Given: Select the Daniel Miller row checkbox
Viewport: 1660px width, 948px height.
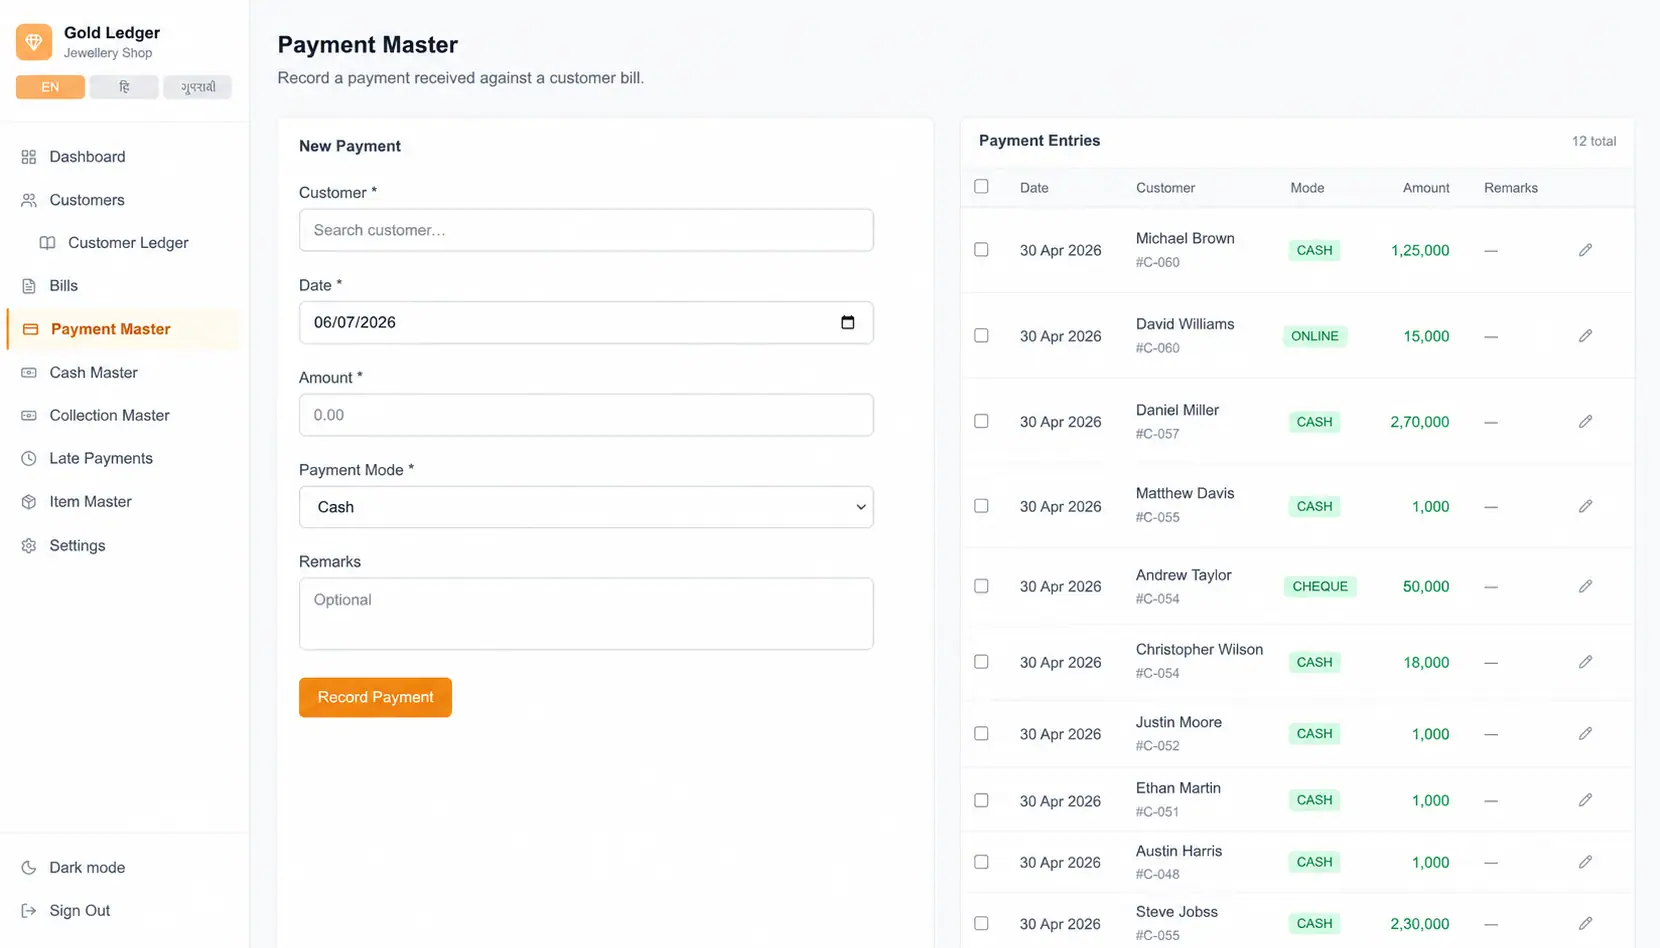Looking at the screenshot, I should tap(981, 422).
